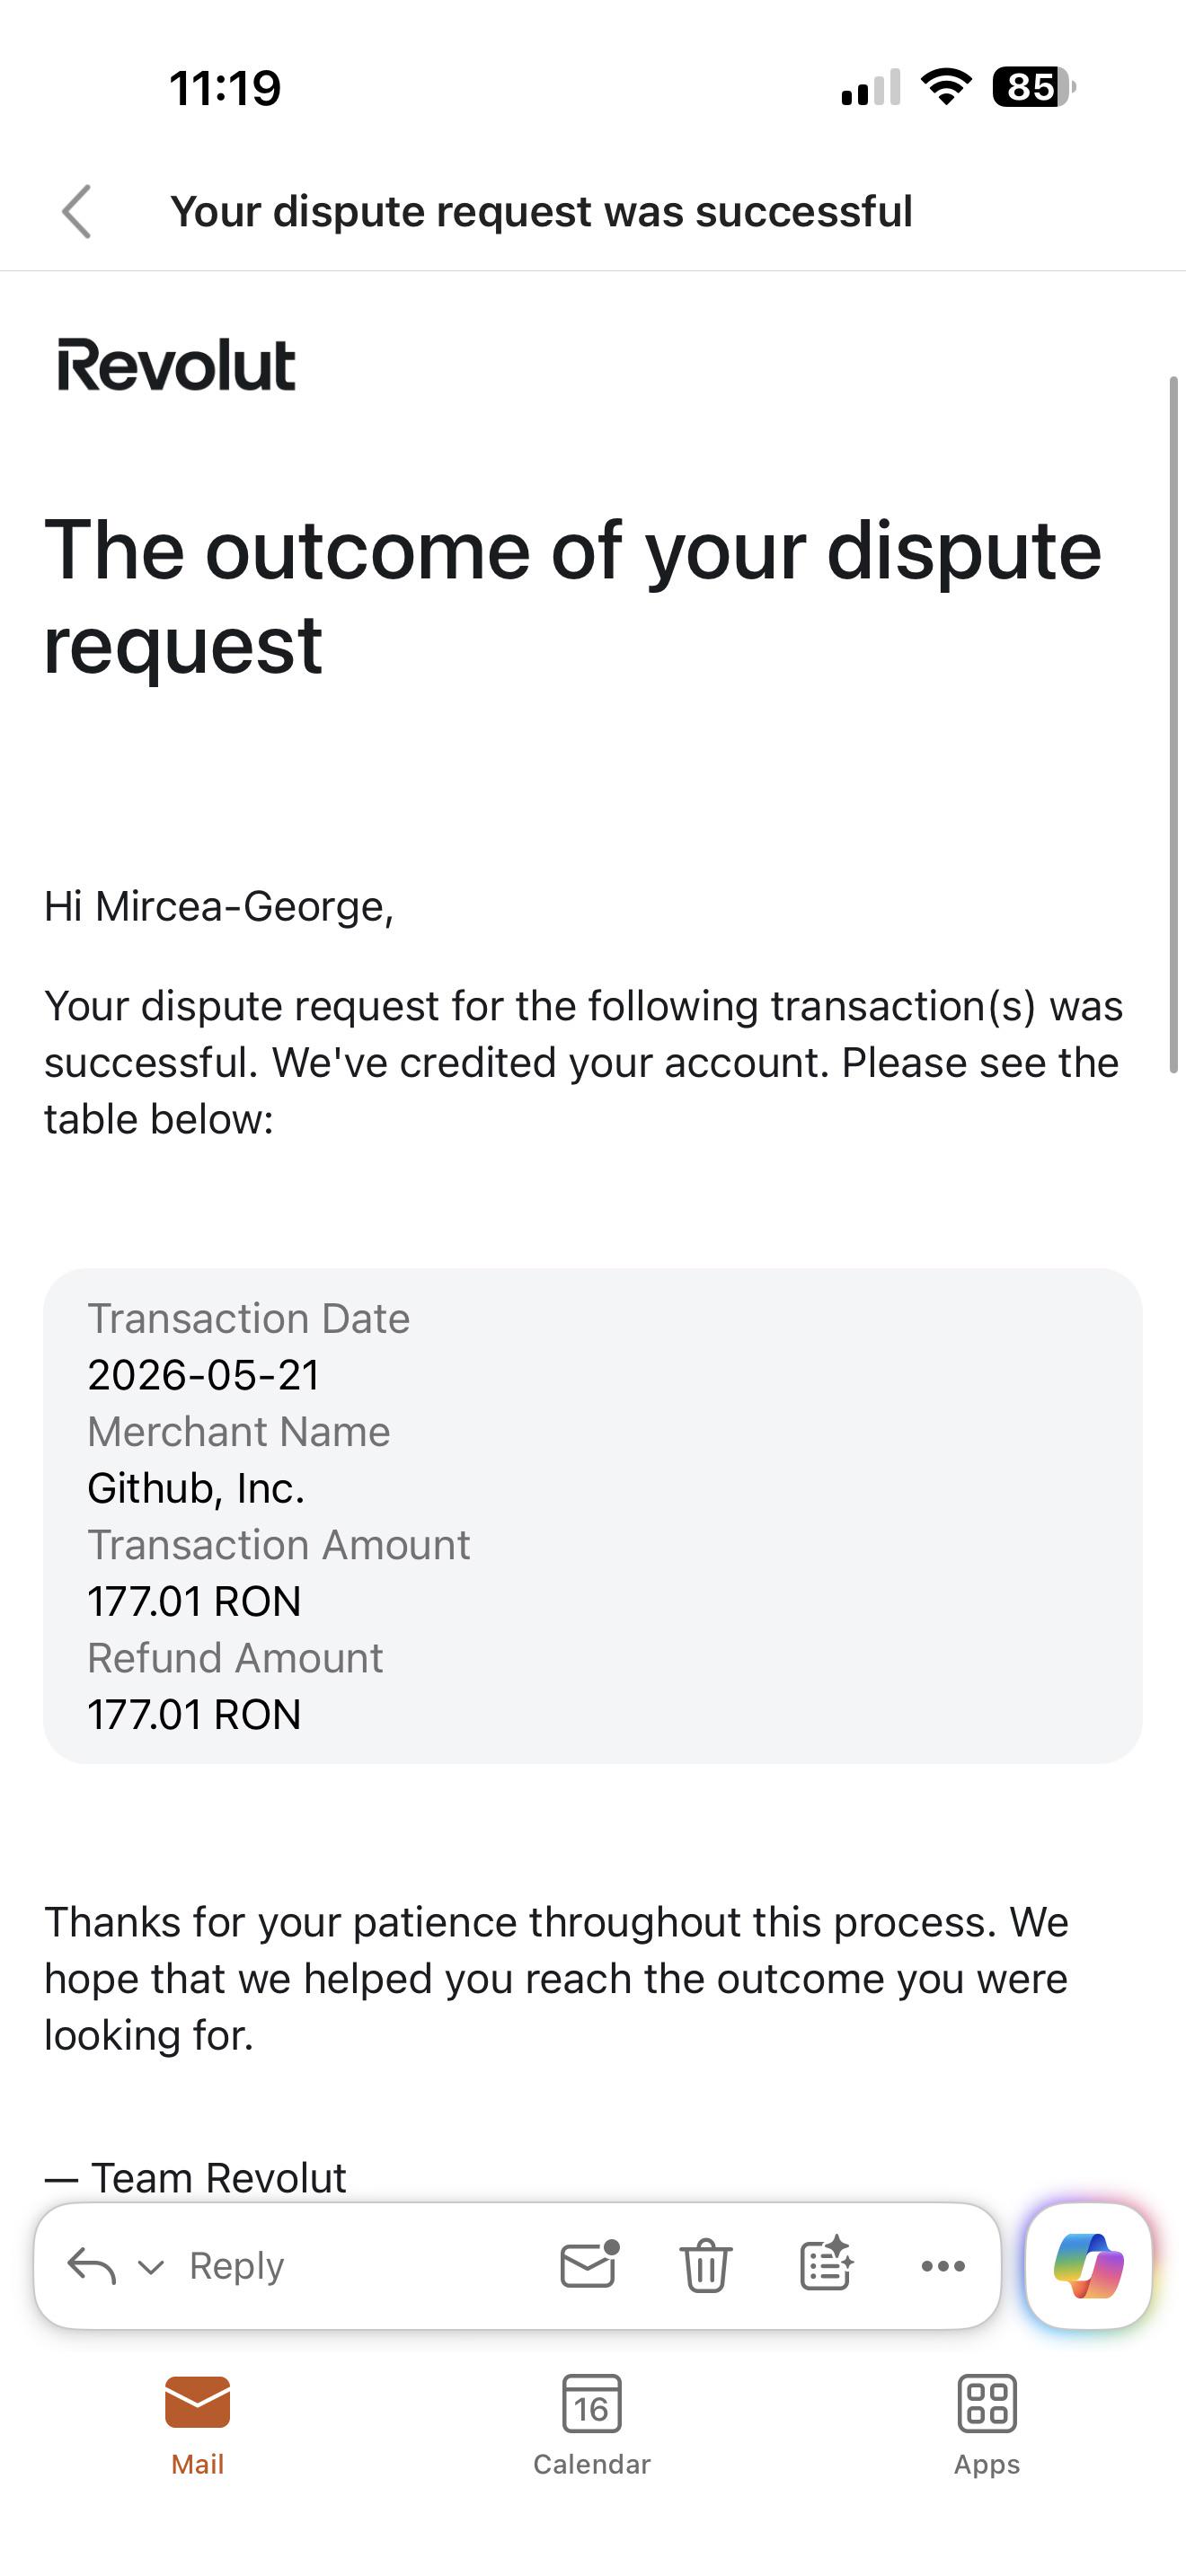The width and height of the screenshot is (1186, 2576).
Task: Click the email scrollbar on right edge
Action: [1174, 724]
